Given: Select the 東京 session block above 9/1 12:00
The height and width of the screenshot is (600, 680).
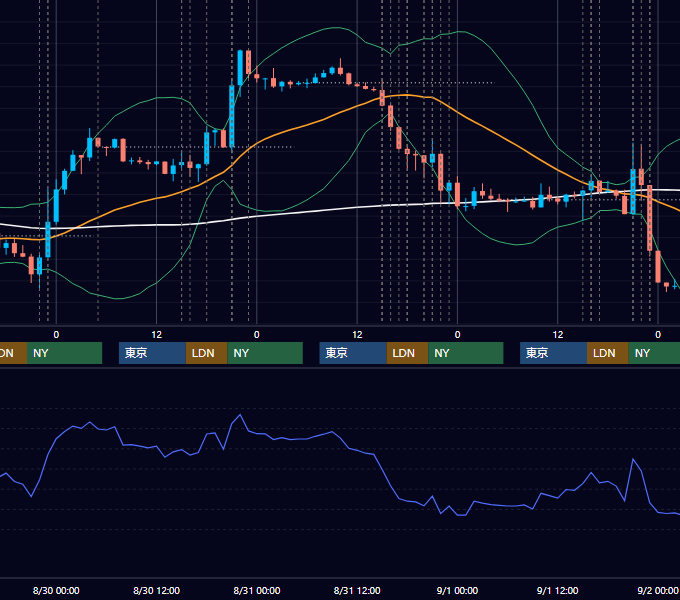Looking at the screenshot, I should (553, 353).
